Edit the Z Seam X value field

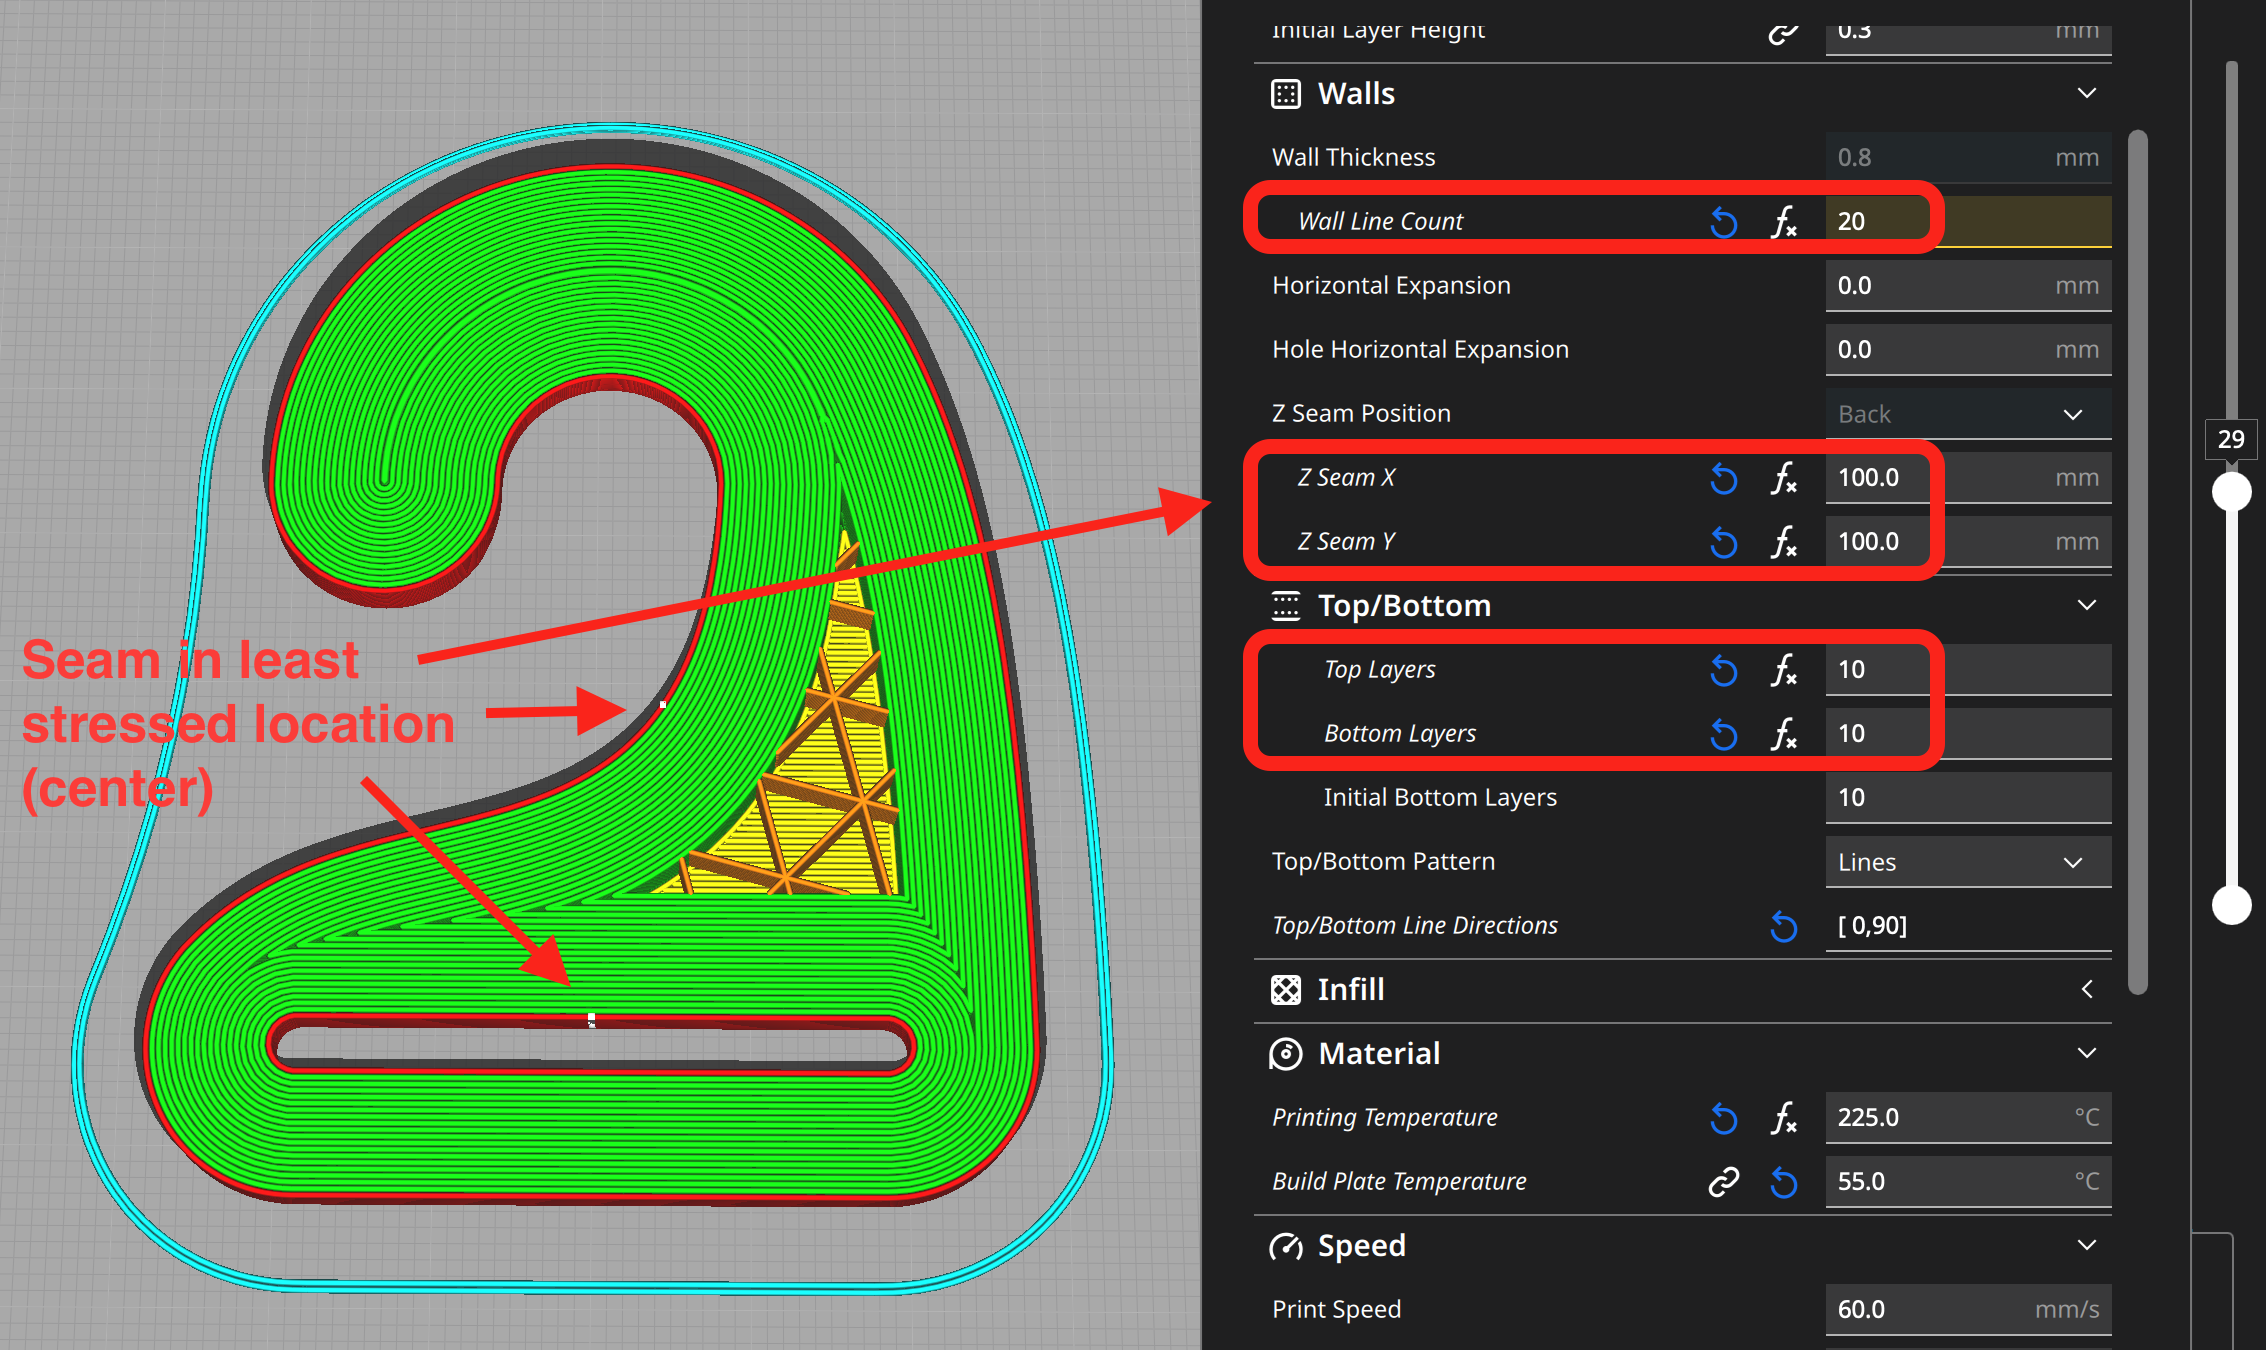[x=1968, y=478]
